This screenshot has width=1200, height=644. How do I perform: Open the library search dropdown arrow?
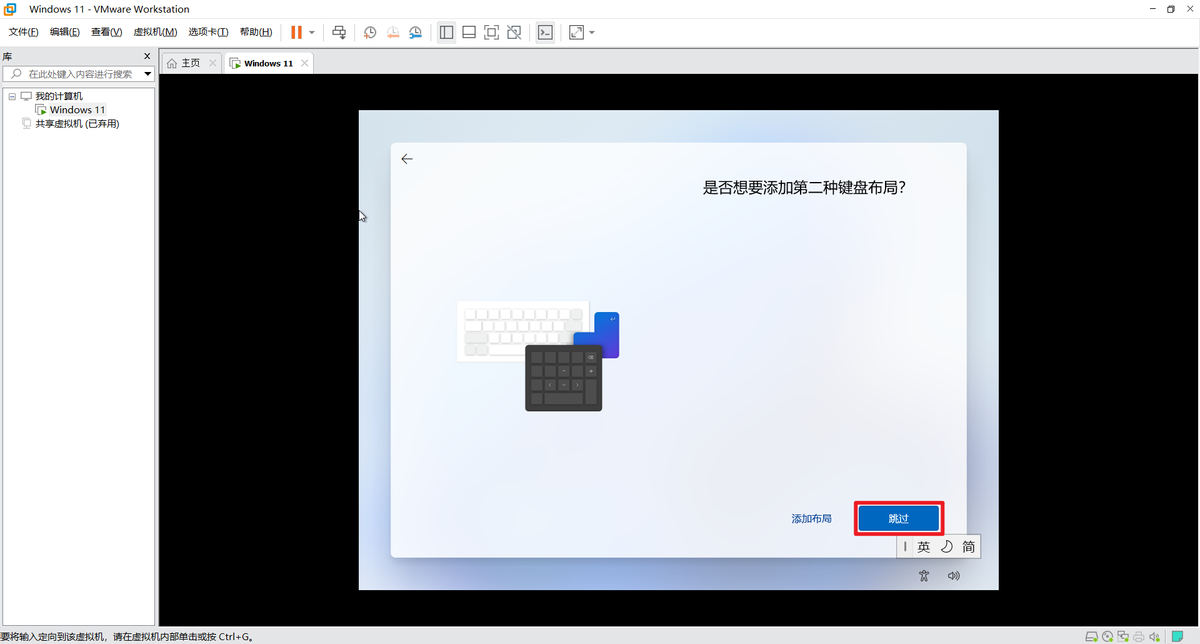(x=147, y=74)
